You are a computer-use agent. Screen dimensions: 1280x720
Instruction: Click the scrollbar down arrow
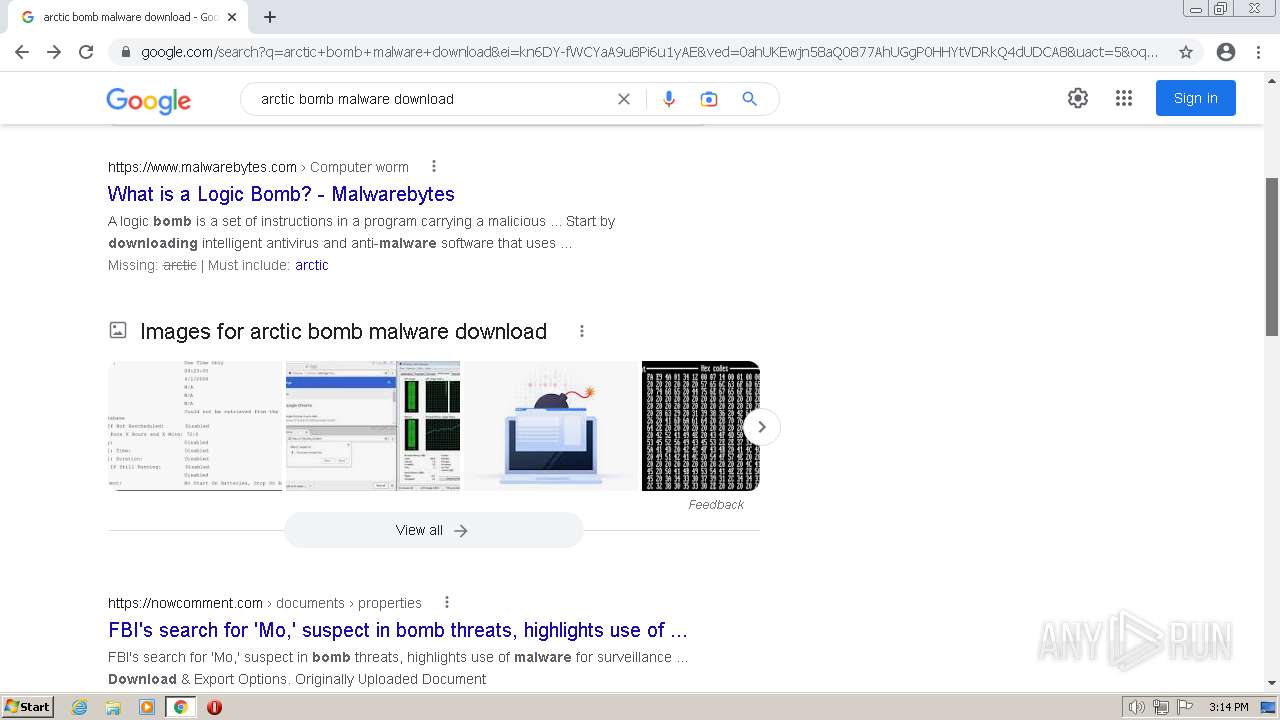[1272, 683]
